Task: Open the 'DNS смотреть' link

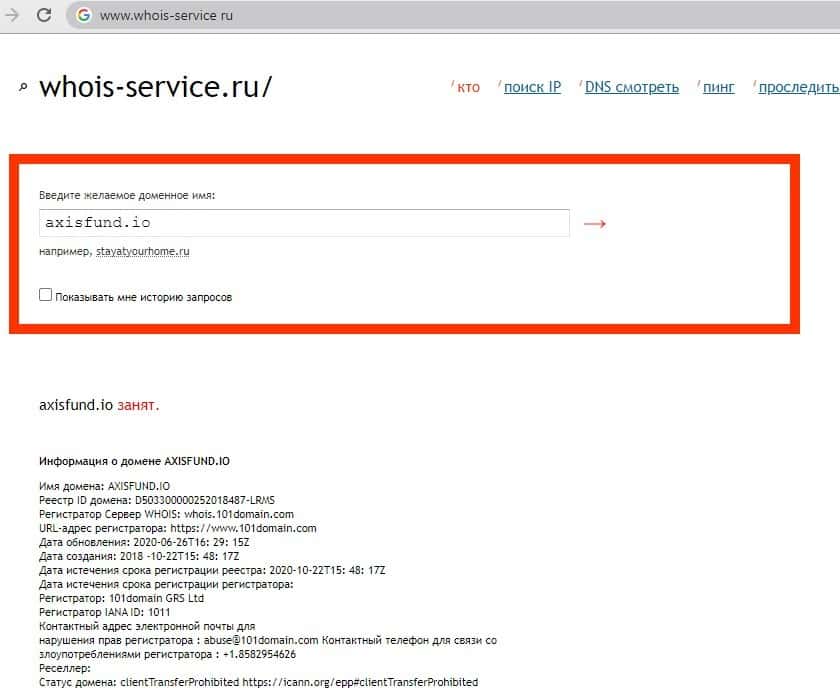Action: [632, 87]
